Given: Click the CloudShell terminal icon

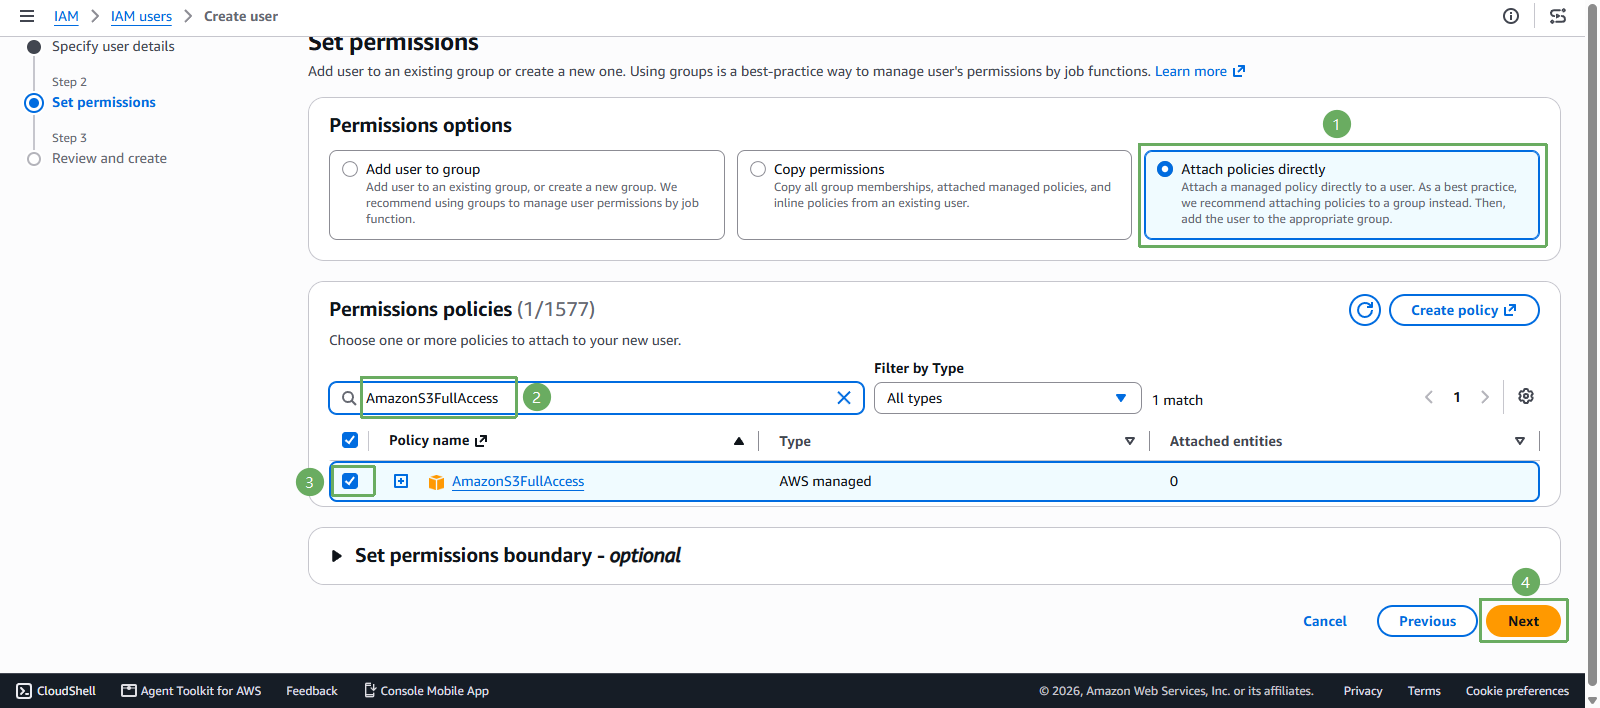Looking at the screenshot, I should 24,691.
